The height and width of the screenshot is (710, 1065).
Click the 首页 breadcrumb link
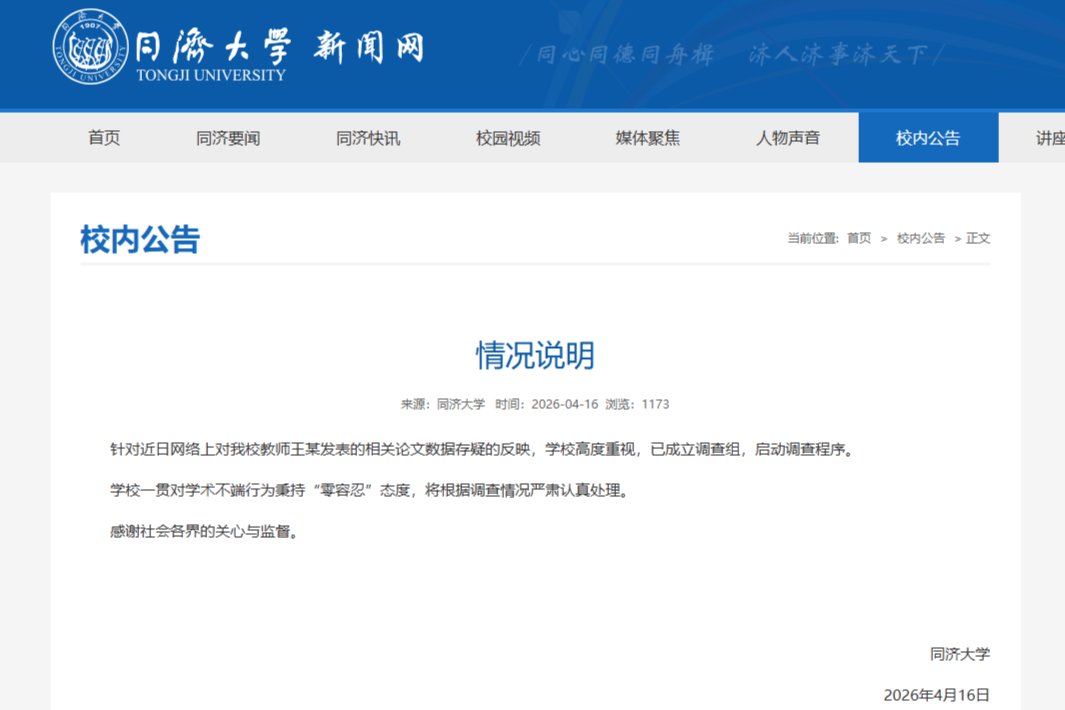click(859, 238)
